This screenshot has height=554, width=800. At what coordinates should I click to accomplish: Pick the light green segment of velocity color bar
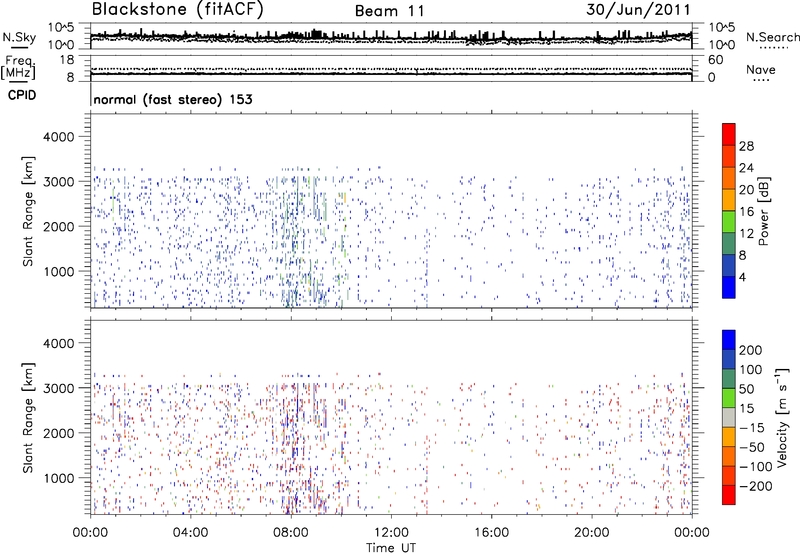click(x=729, y=398)
